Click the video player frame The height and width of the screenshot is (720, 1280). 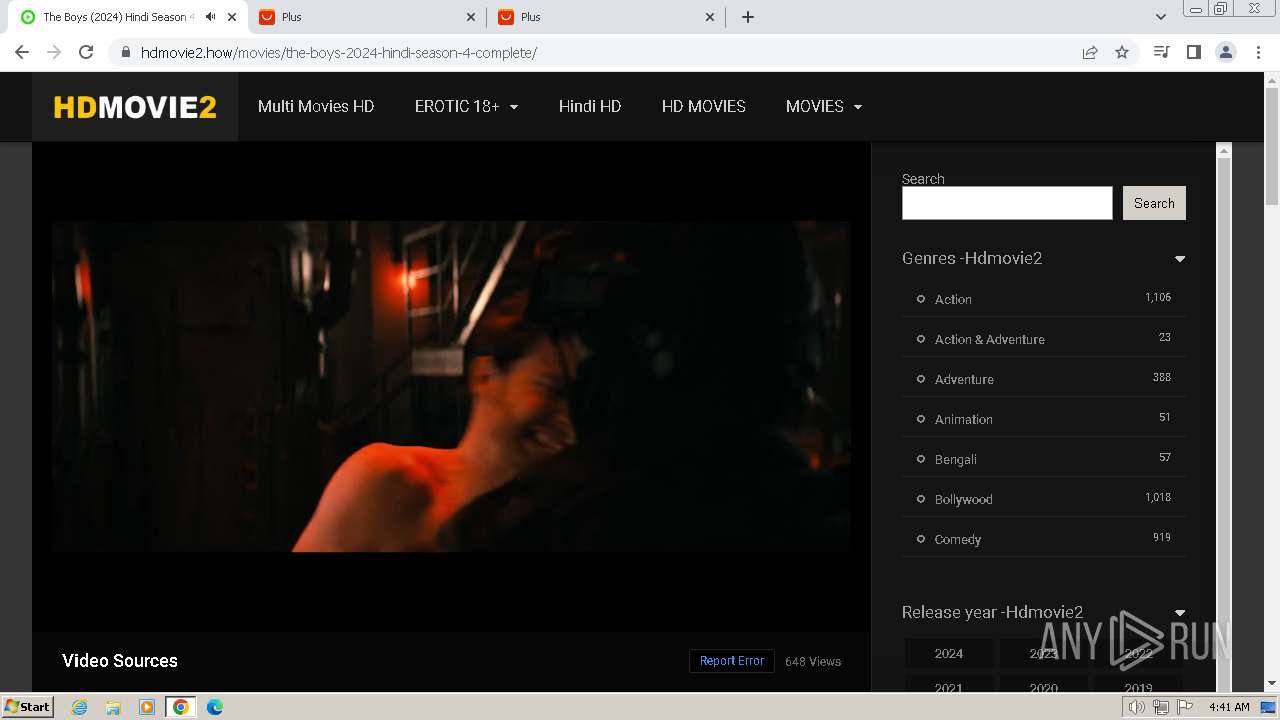click(x=451, y=386)
